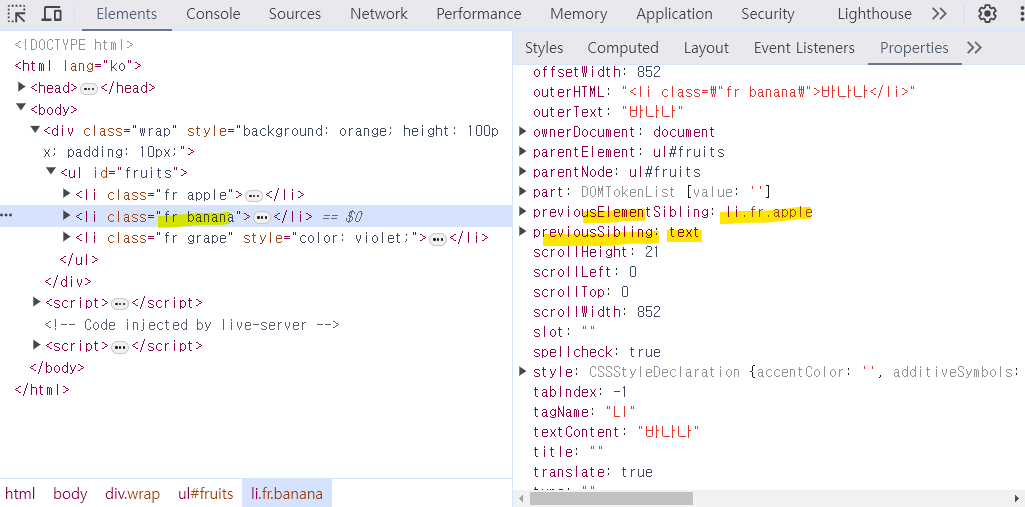The width and height of the screenshot is (1025, 507).
Task: Select the html lang ko line
Action: pos(78,66)
